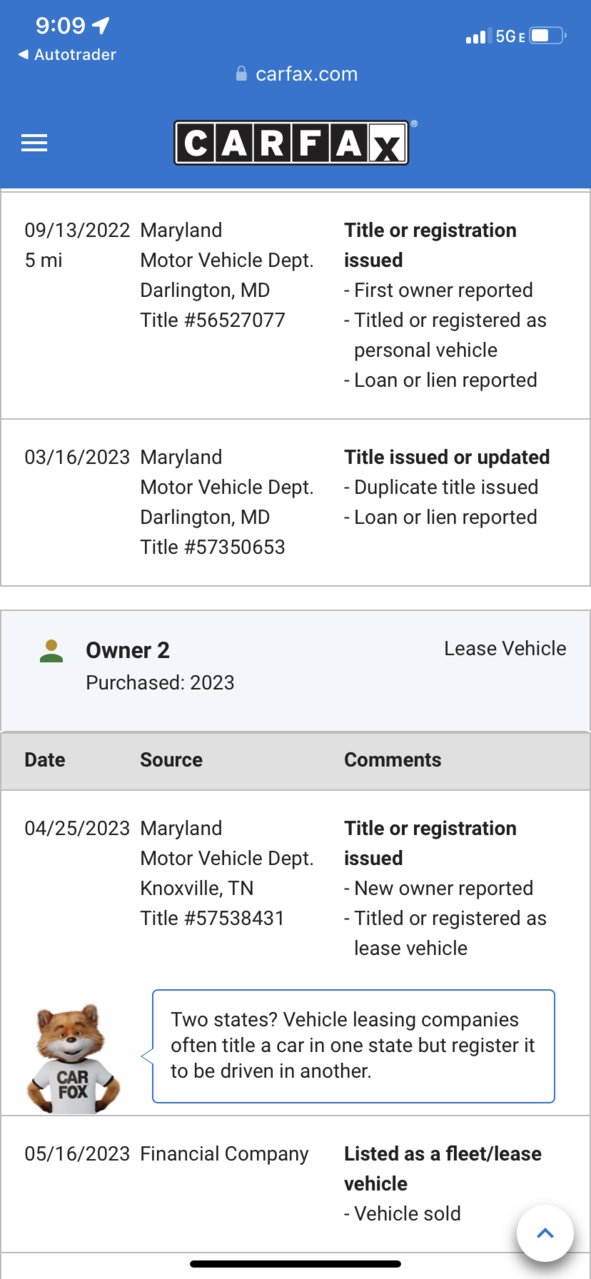Tap the Comments column header
The width and height of the screenshot is (591, 1279).
coord(393,760)
